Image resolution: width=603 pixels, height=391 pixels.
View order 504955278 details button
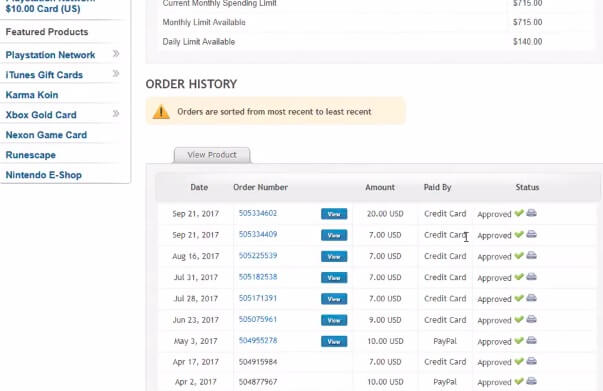tap(334, 341)
